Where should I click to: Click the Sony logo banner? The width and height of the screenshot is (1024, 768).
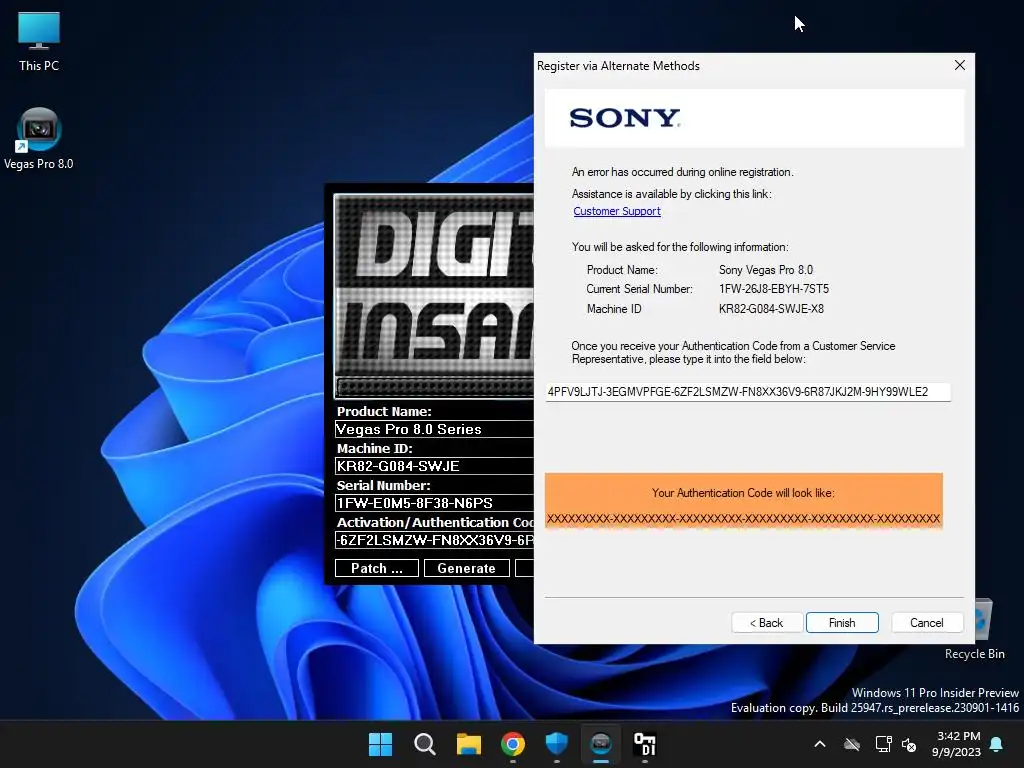(x=754, y=118)
